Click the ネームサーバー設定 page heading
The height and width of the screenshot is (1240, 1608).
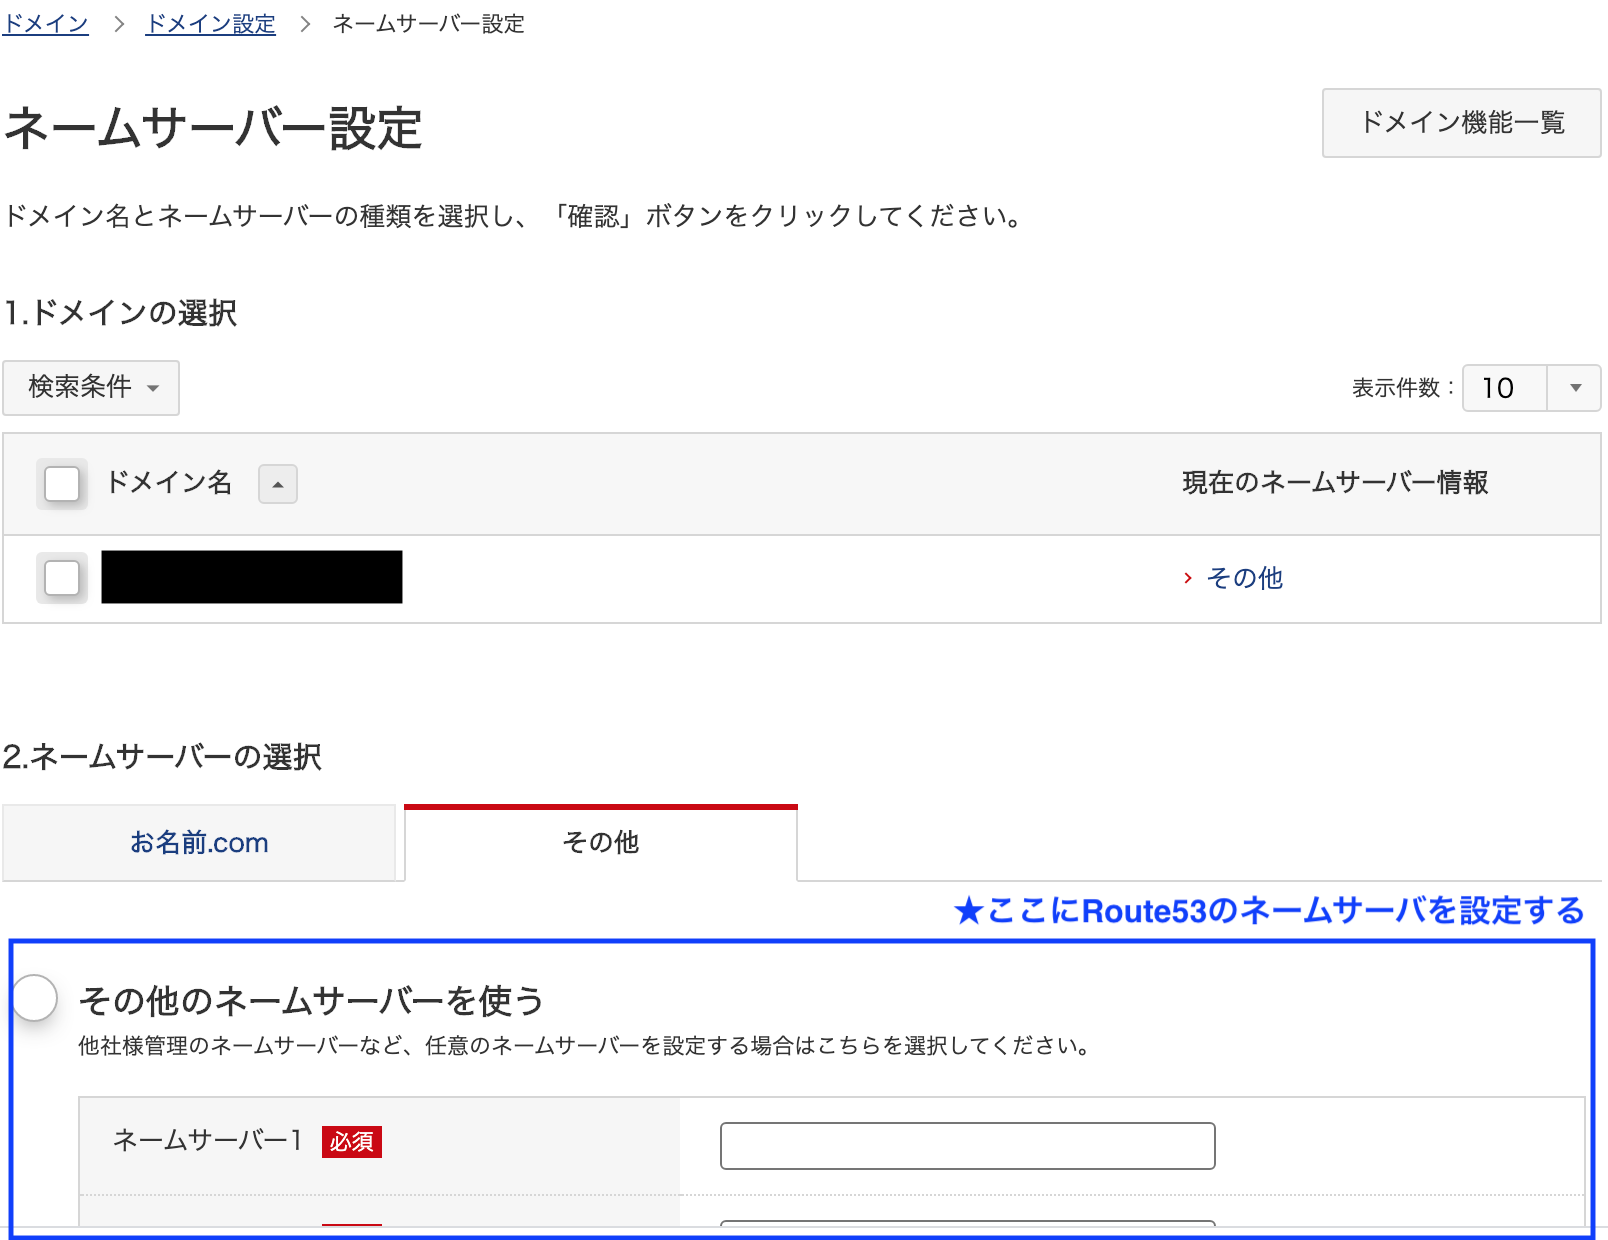tap(213, 129)
